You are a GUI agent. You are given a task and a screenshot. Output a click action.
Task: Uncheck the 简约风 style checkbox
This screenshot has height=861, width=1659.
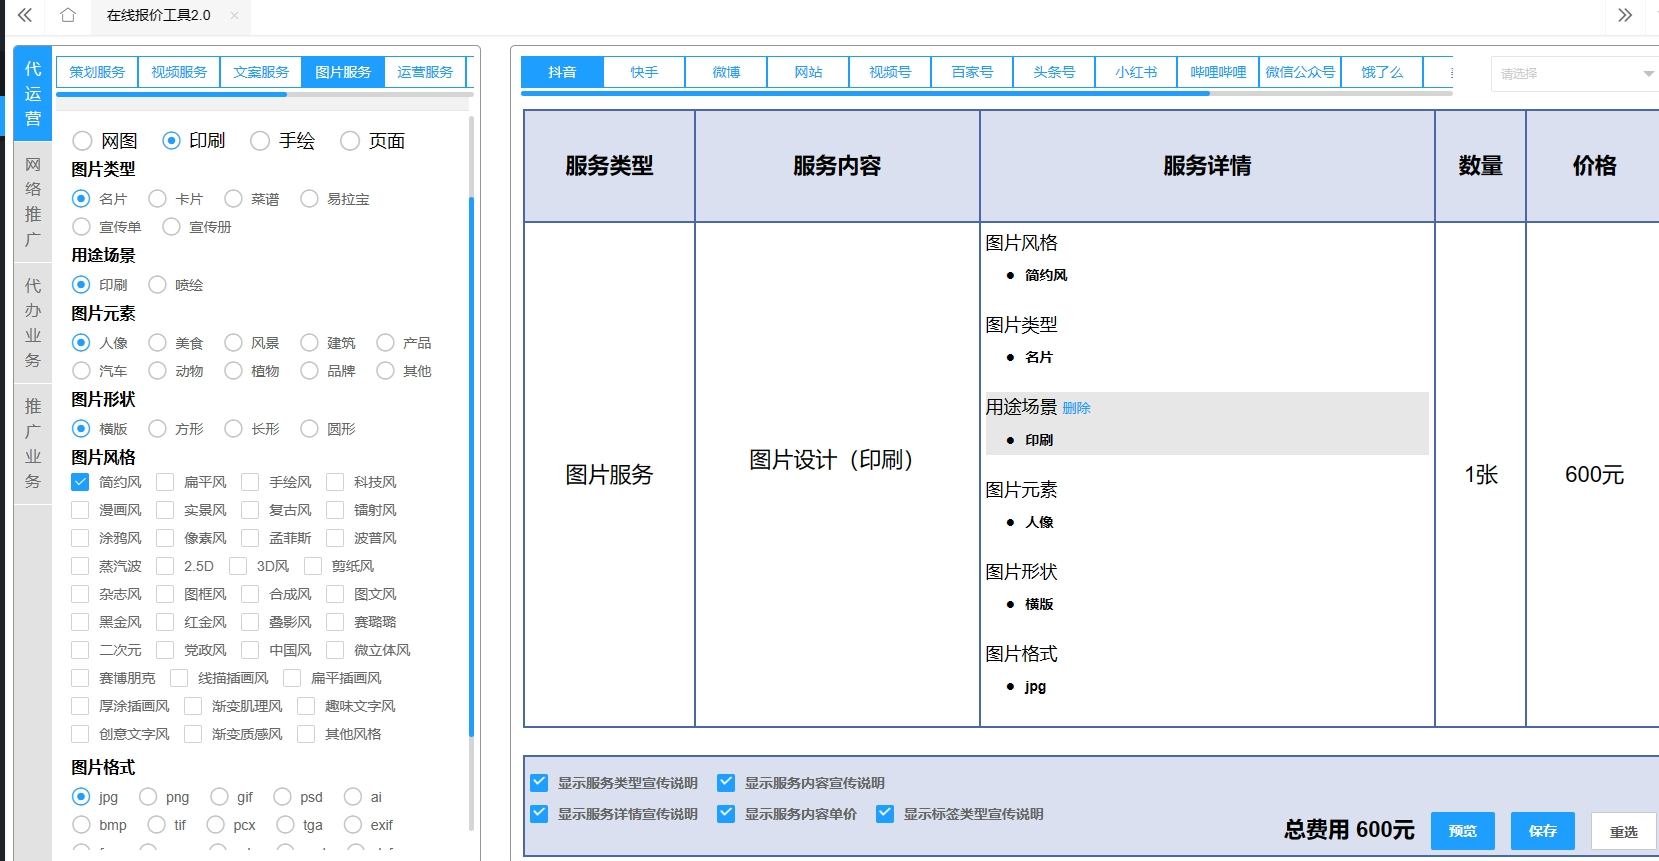(x=81, y=482)
